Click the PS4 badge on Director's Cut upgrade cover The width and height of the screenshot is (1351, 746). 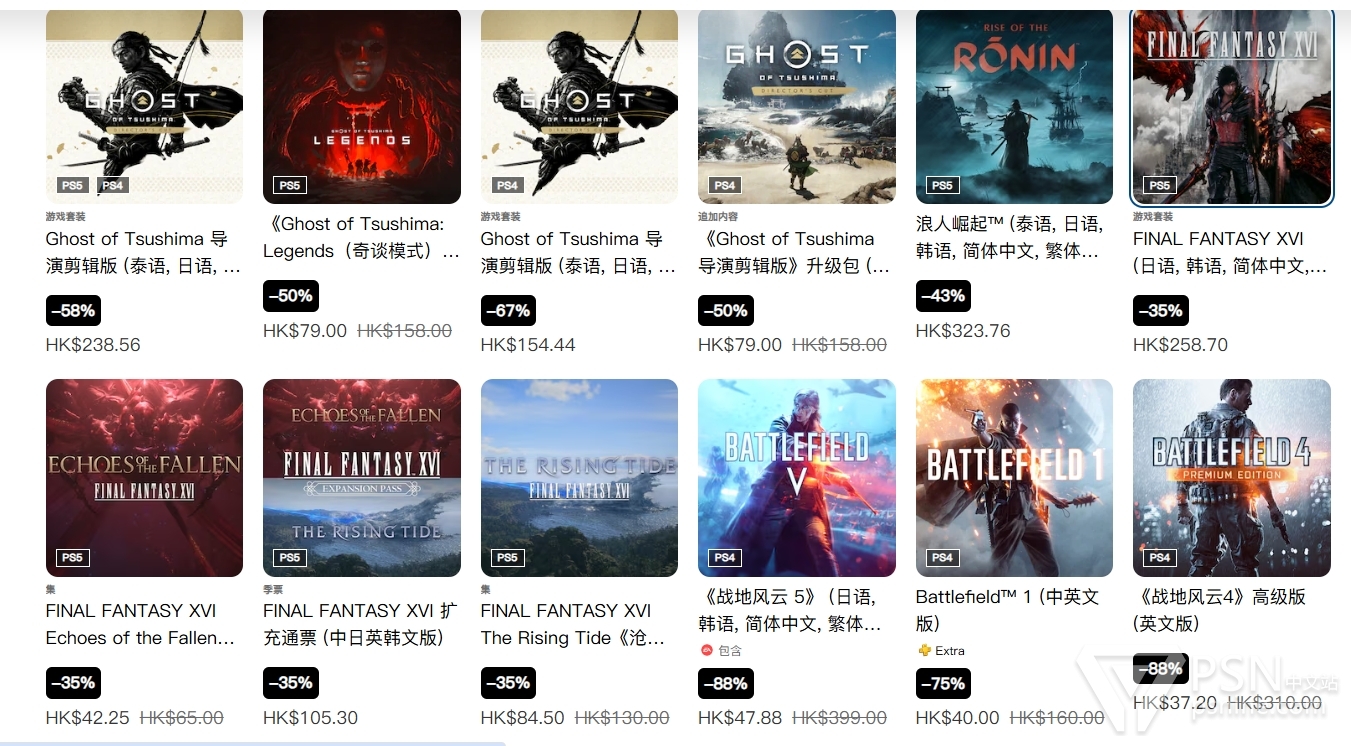click(x=725, y=185)
